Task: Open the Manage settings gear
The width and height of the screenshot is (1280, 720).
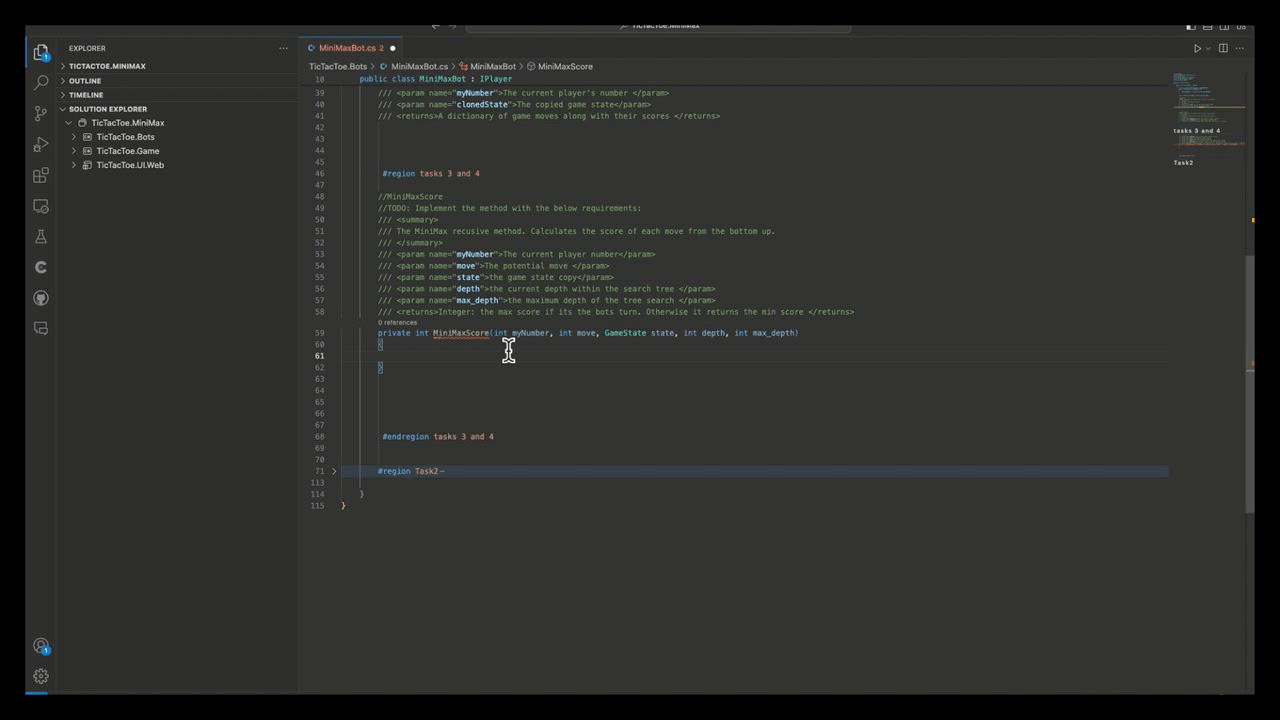Action: (40, 676)
